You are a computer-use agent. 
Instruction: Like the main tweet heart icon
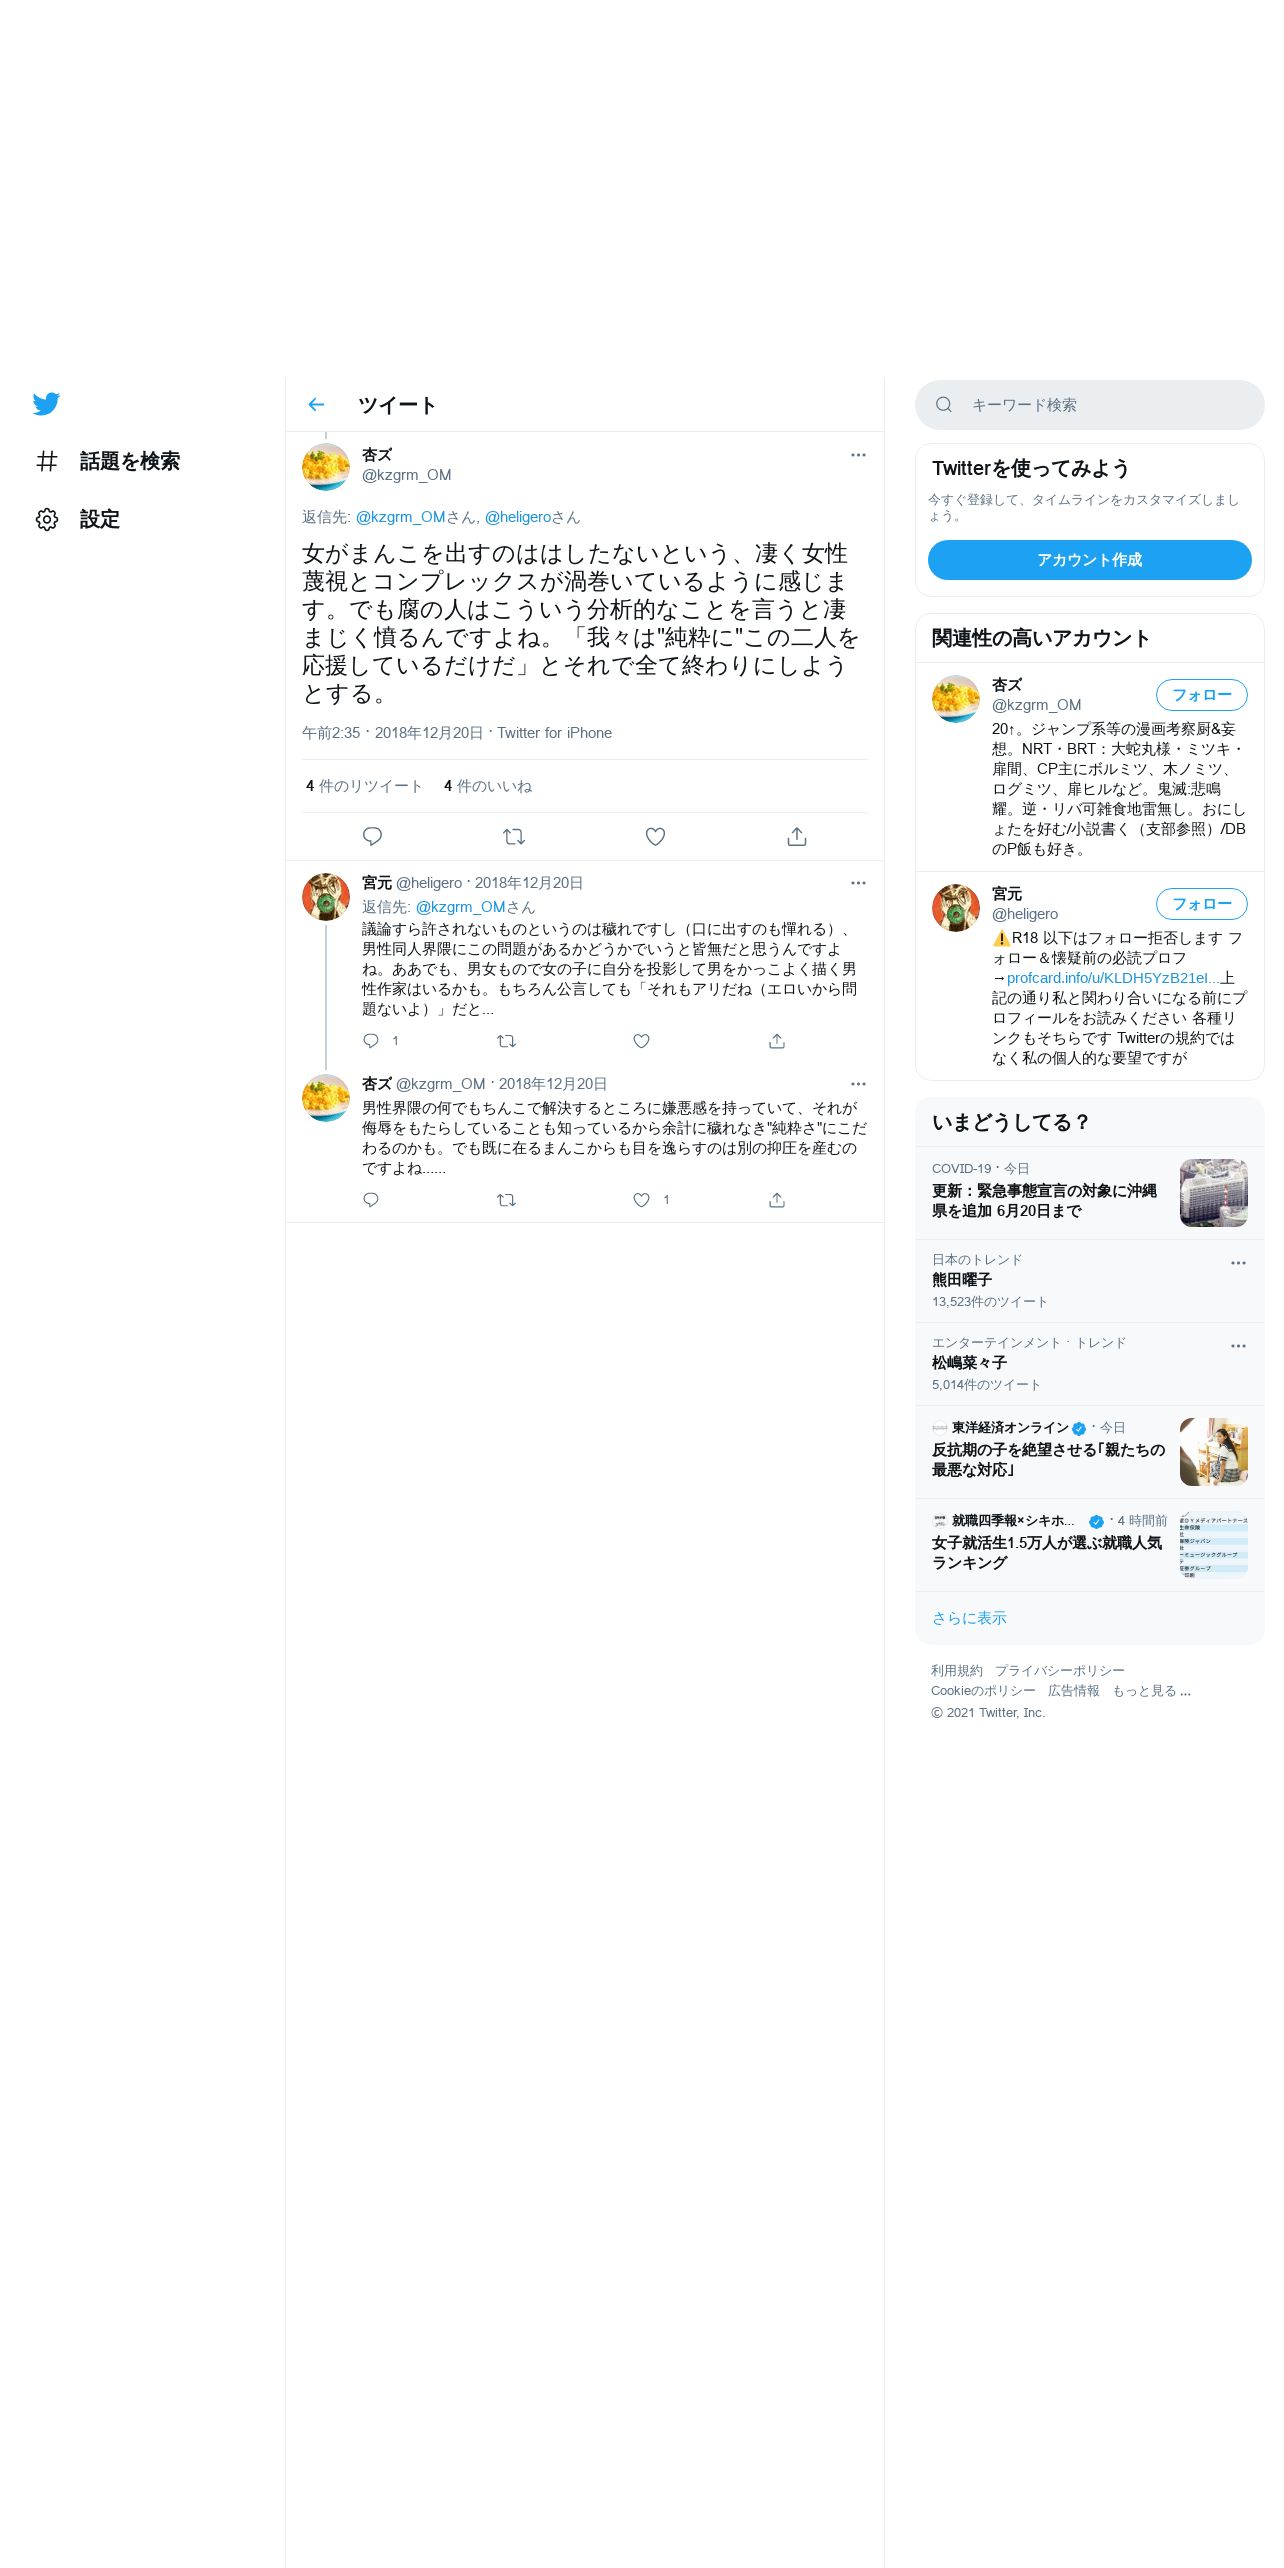(655, 836)
